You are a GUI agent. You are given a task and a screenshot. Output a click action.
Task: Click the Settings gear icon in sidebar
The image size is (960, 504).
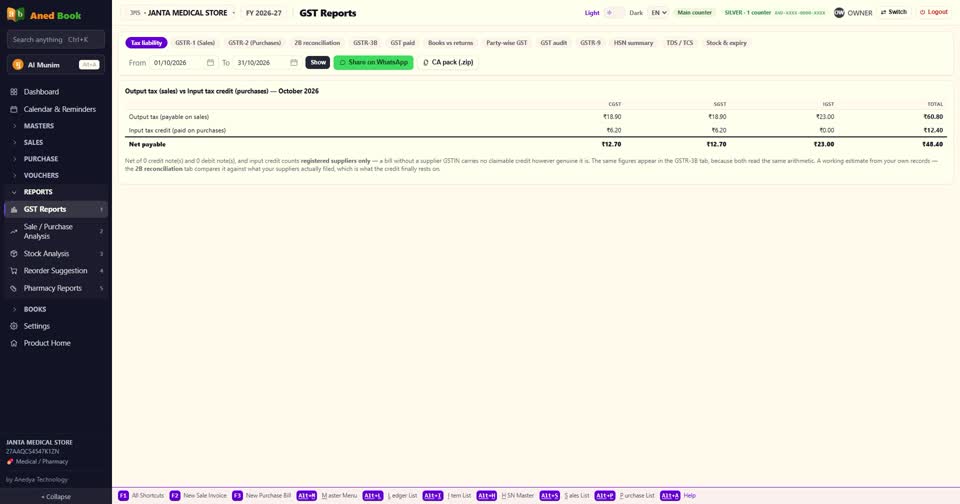[x=13, y=326]
